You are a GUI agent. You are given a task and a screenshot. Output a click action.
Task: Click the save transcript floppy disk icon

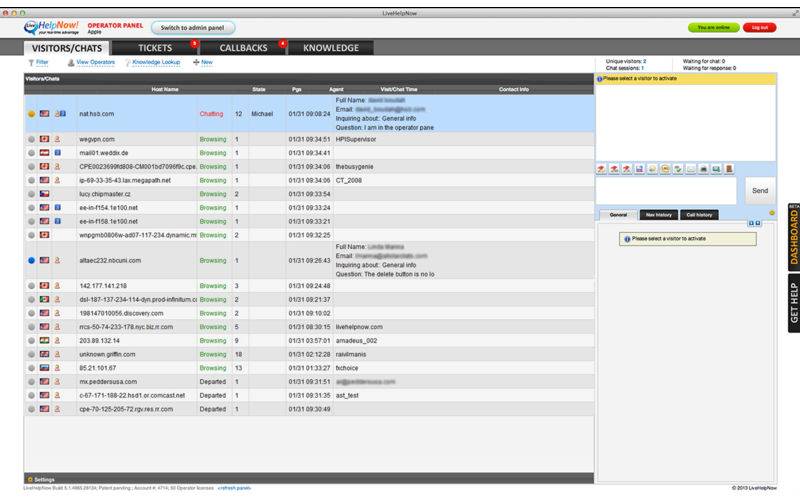pos(640,169)
